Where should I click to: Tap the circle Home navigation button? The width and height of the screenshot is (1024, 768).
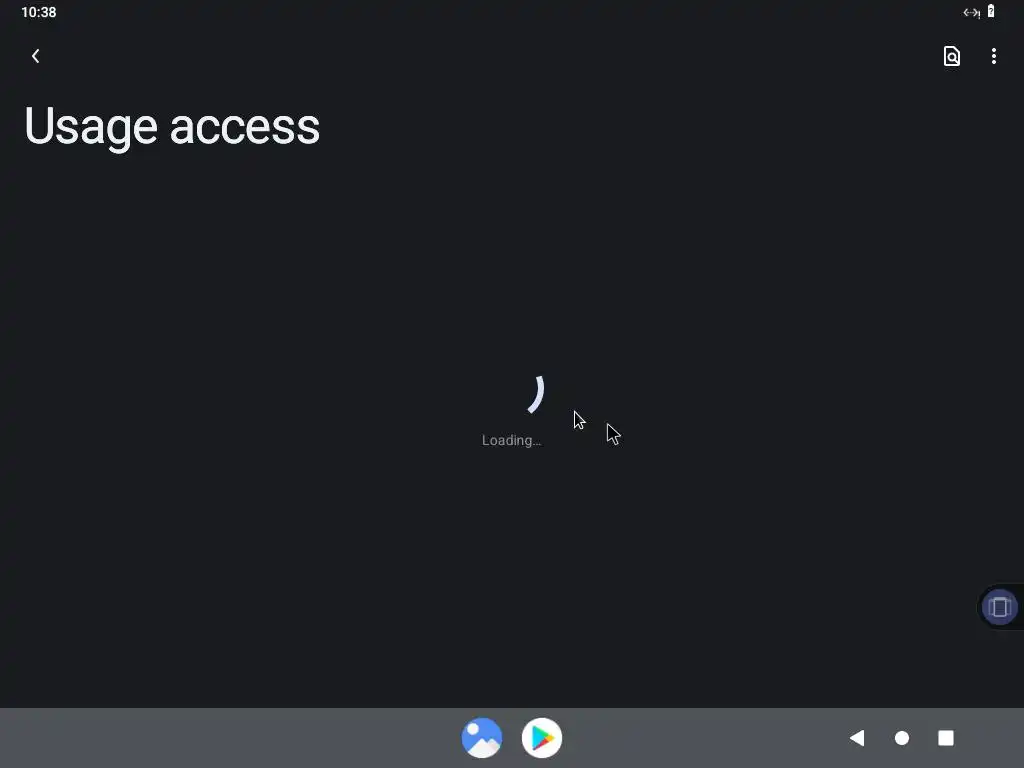point(902,738)
